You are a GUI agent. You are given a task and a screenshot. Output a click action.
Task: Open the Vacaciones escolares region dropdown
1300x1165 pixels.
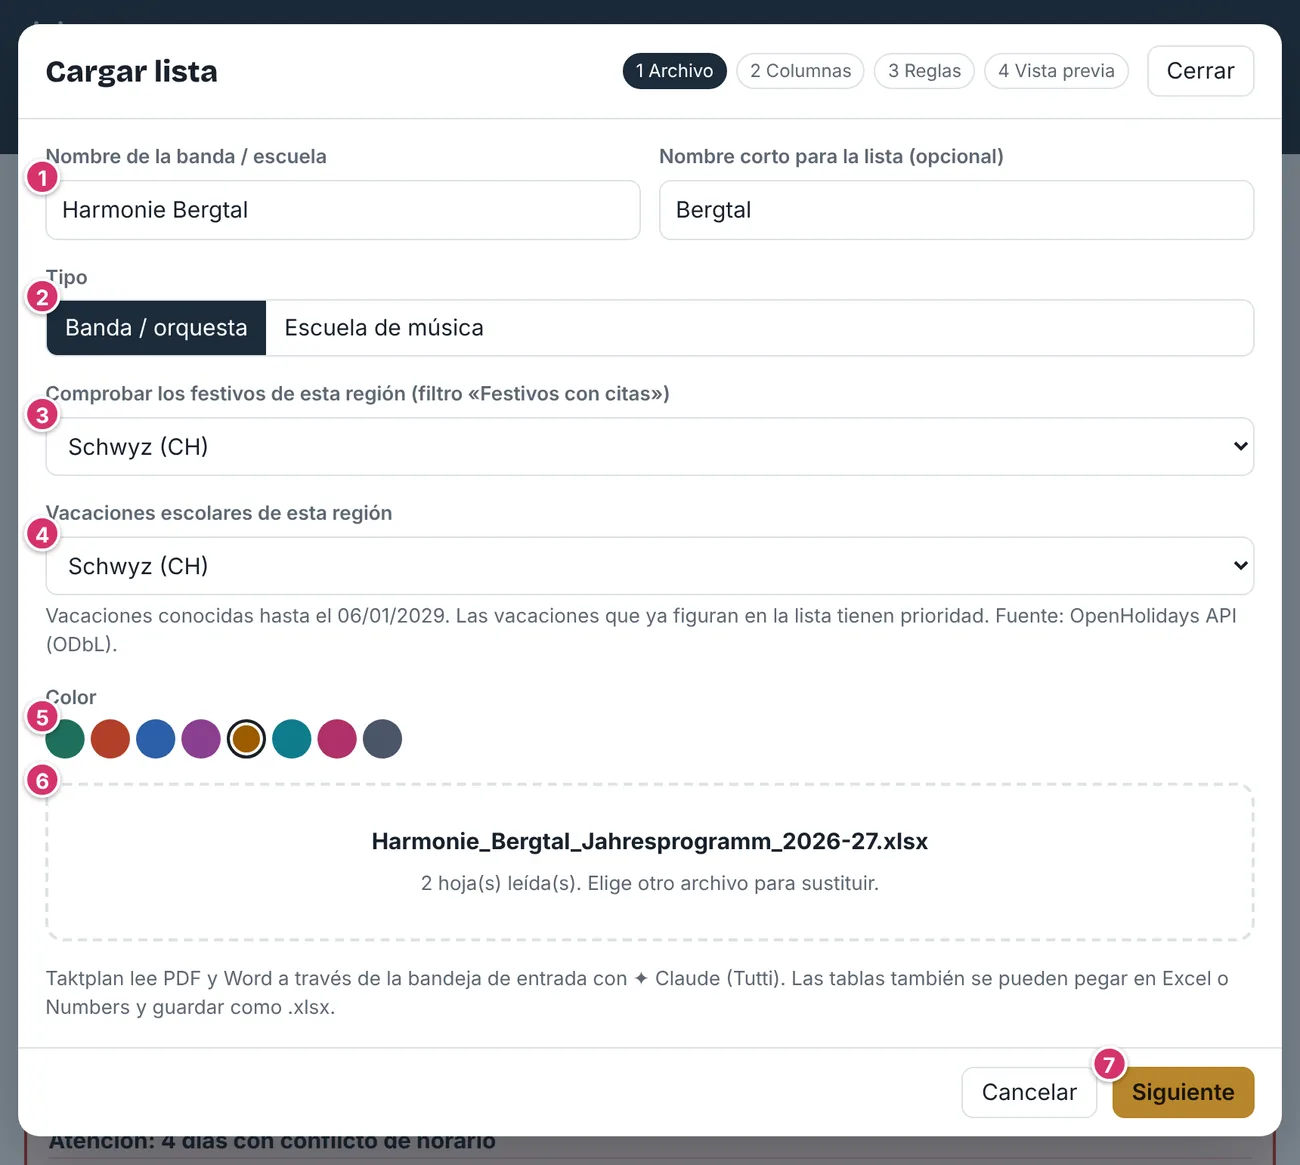click(650, 566)
